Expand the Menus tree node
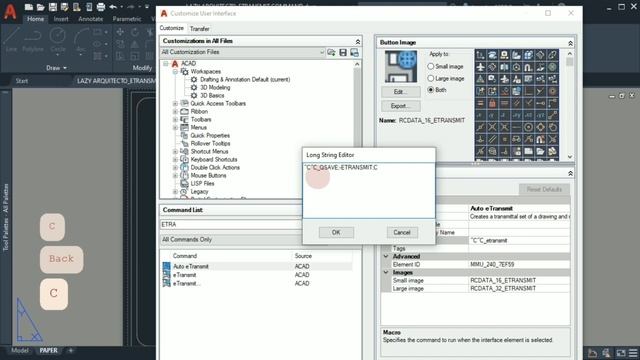Viewport: 640px width, 360px height. click(175, 128)
